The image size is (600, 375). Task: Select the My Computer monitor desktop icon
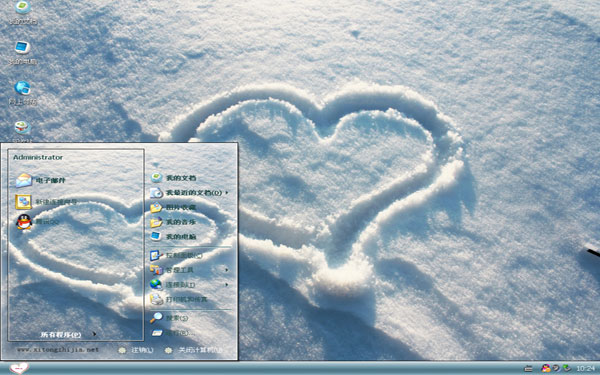pos(23,53)
